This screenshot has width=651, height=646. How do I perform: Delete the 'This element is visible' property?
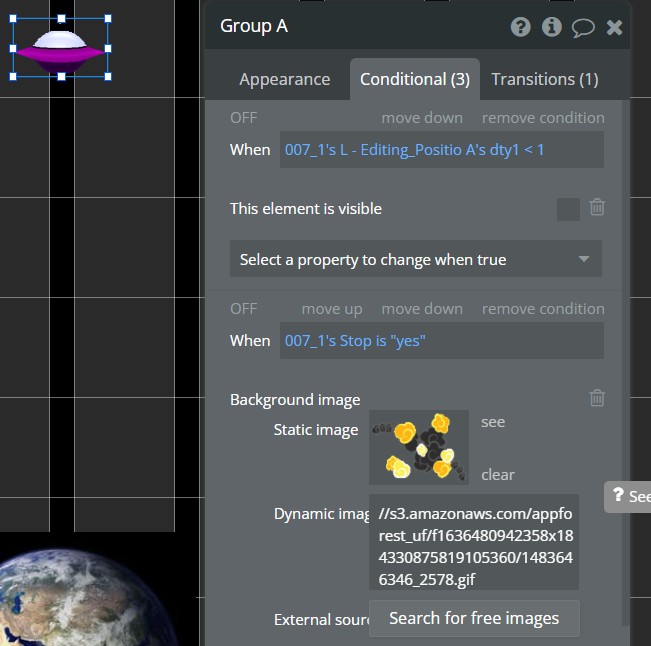[597, 207]
